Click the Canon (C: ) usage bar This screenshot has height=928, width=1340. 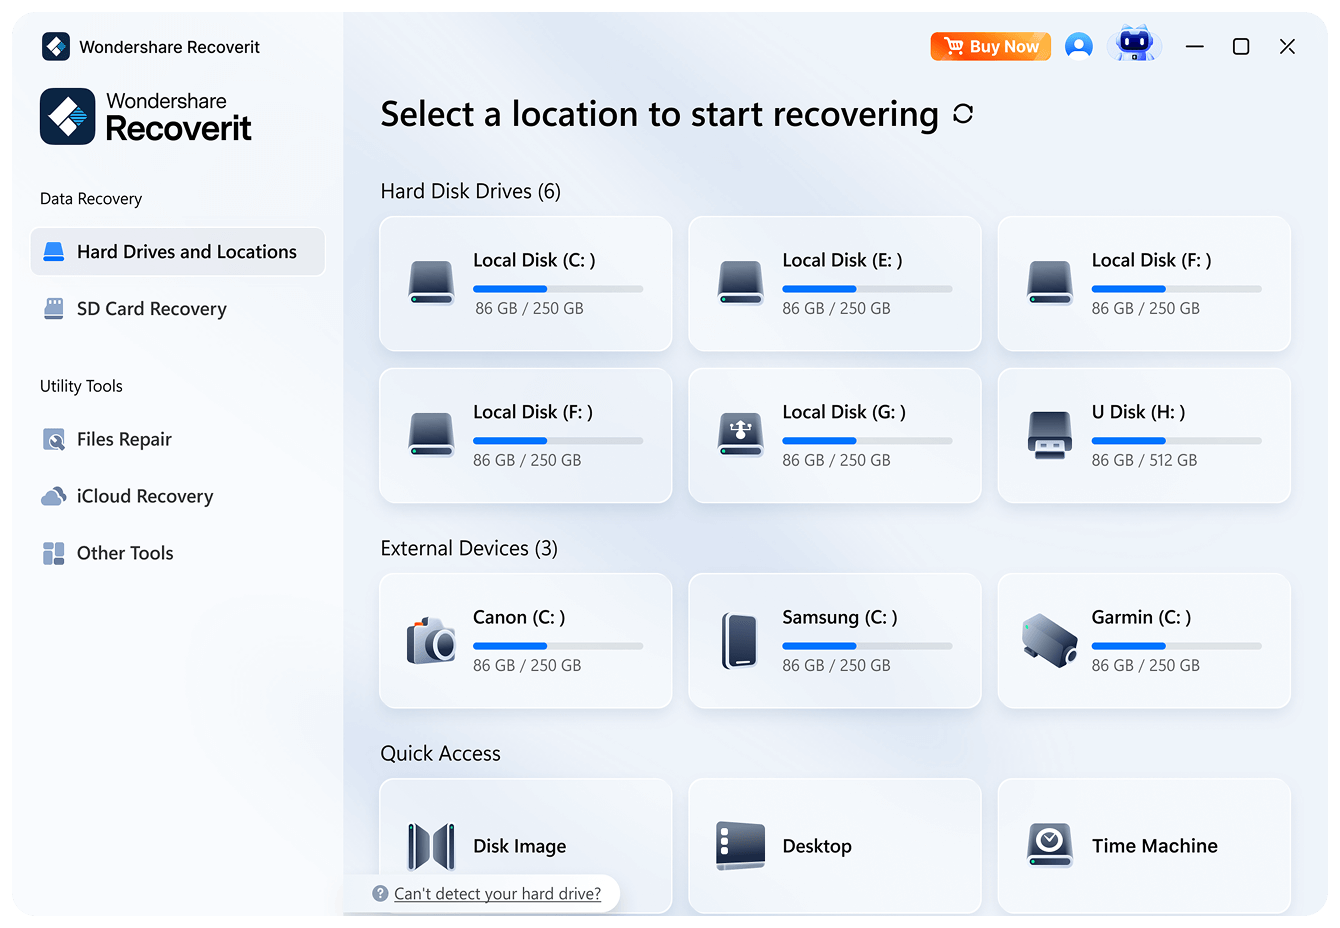[558, 646]
